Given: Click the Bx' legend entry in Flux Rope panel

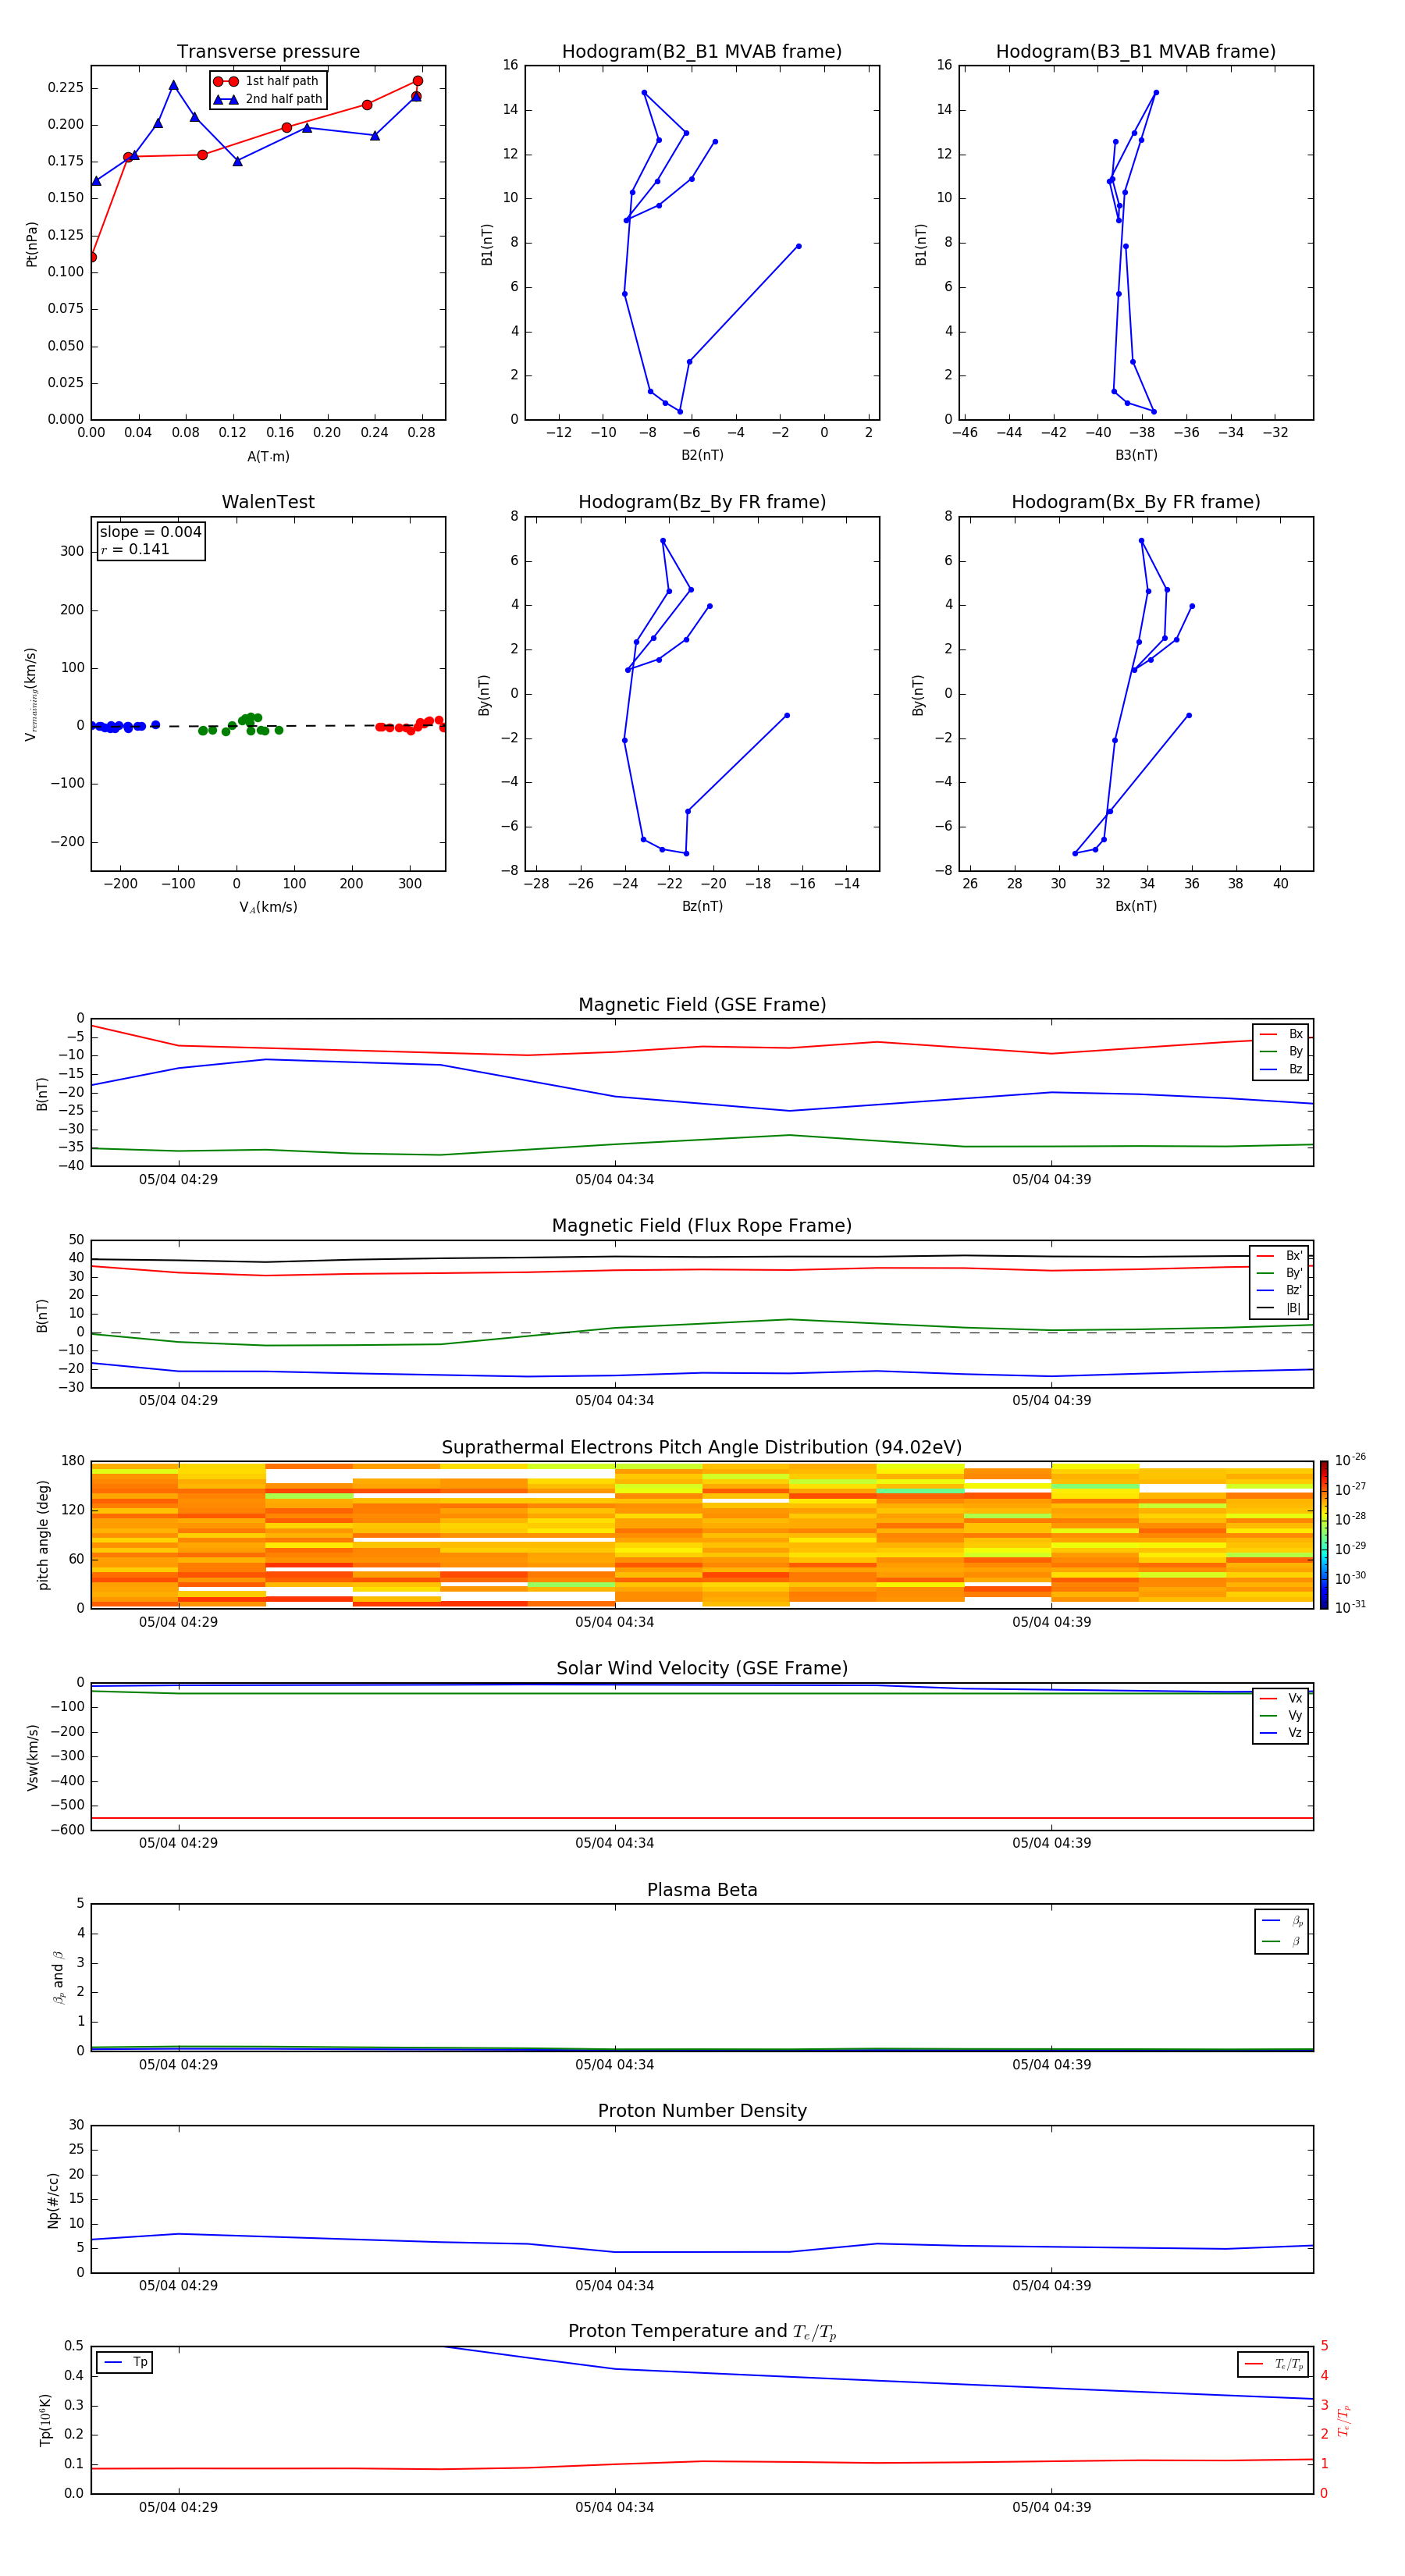Looking at the screenshot, I should point(1279,1256).
